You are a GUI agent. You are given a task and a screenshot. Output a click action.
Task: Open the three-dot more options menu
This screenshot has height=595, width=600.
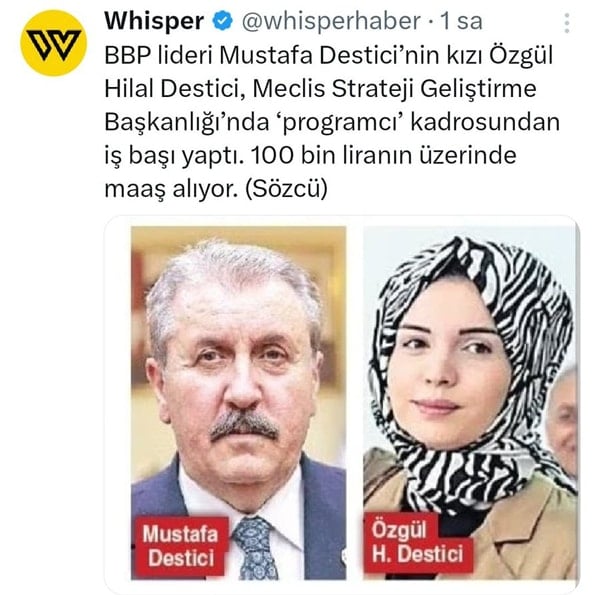coord(567,23)
